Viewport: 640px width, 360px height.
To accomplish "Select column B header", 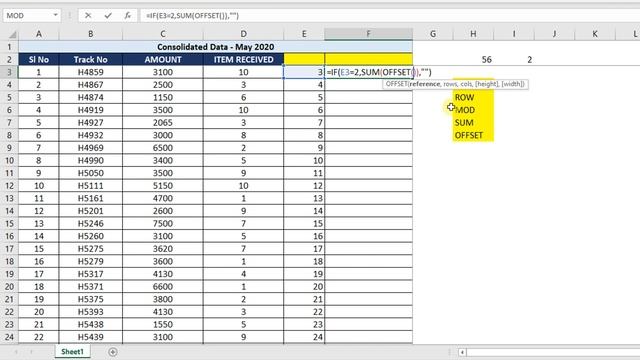I will click(x=91, y=34).
